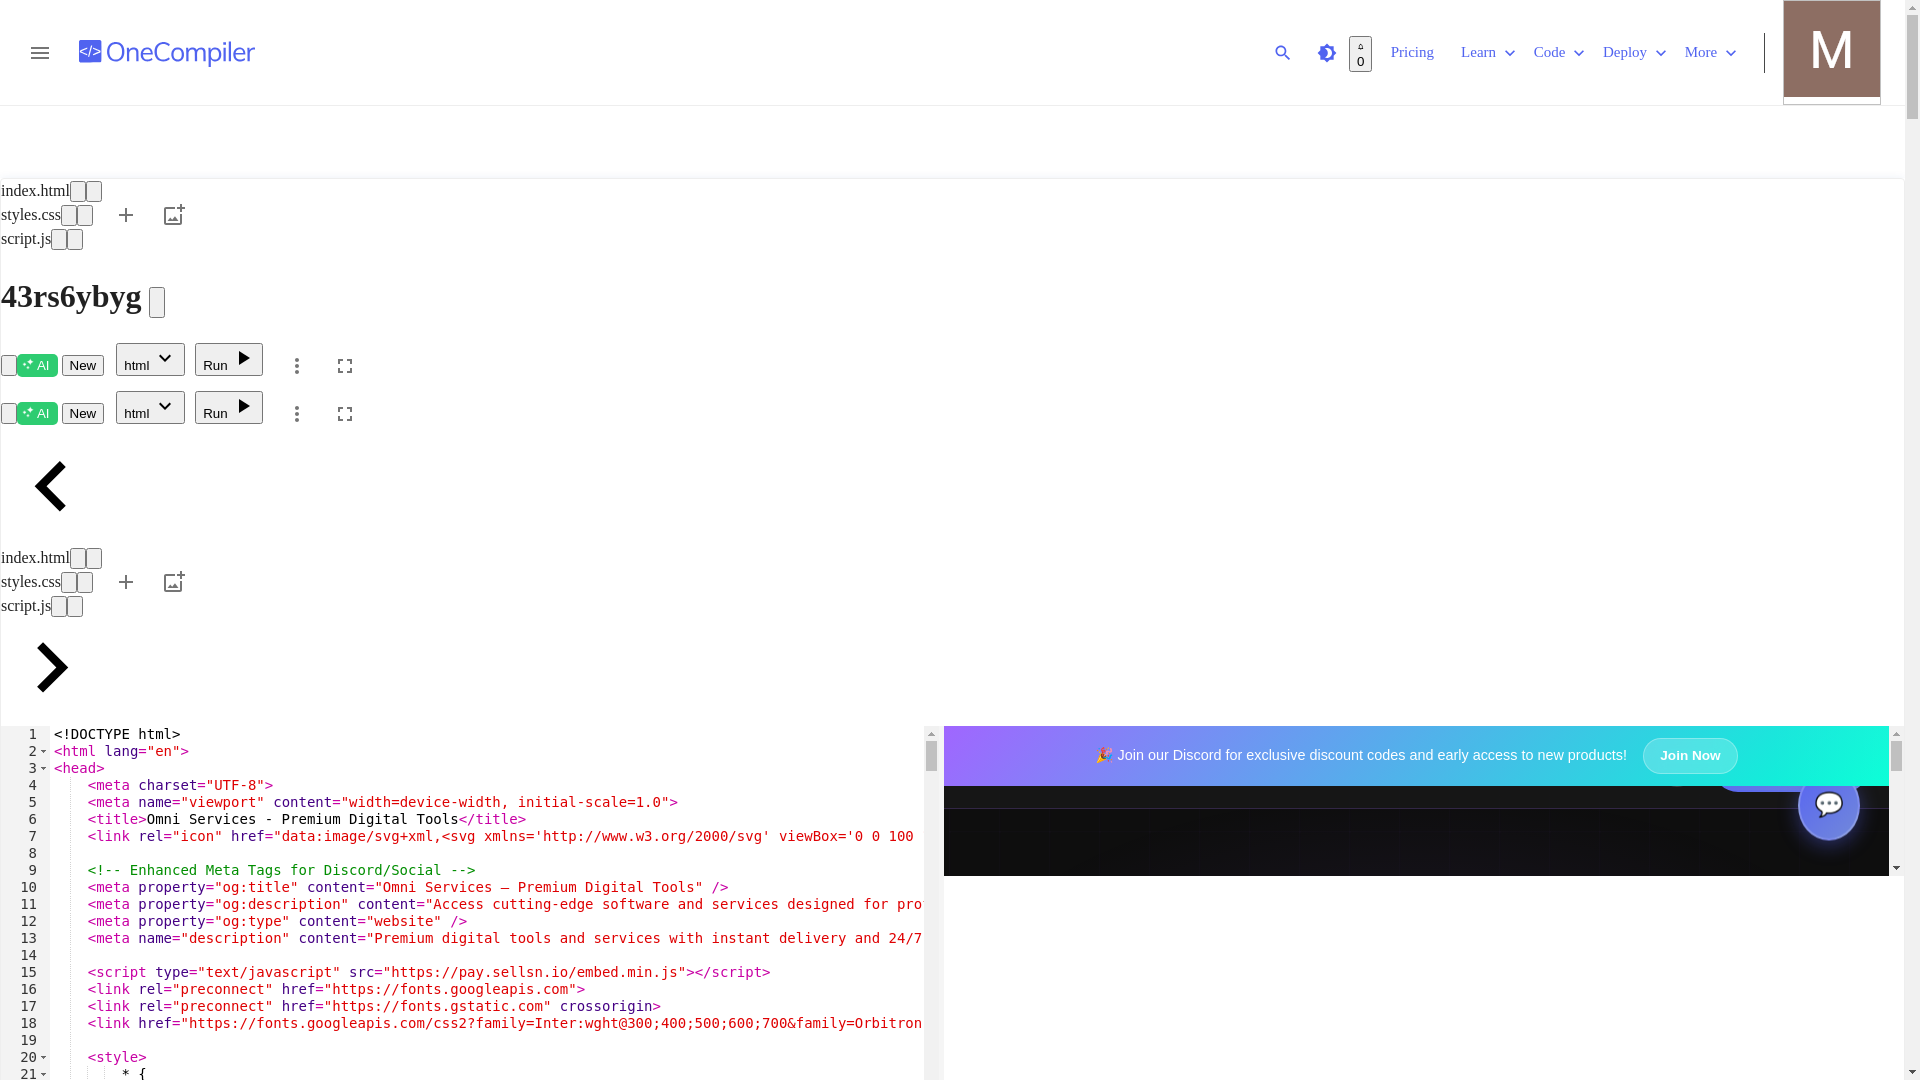Edit the 43rs6ybyg title button
The width and height of the screenshot is (1920, 1080).
pos(157,302)
